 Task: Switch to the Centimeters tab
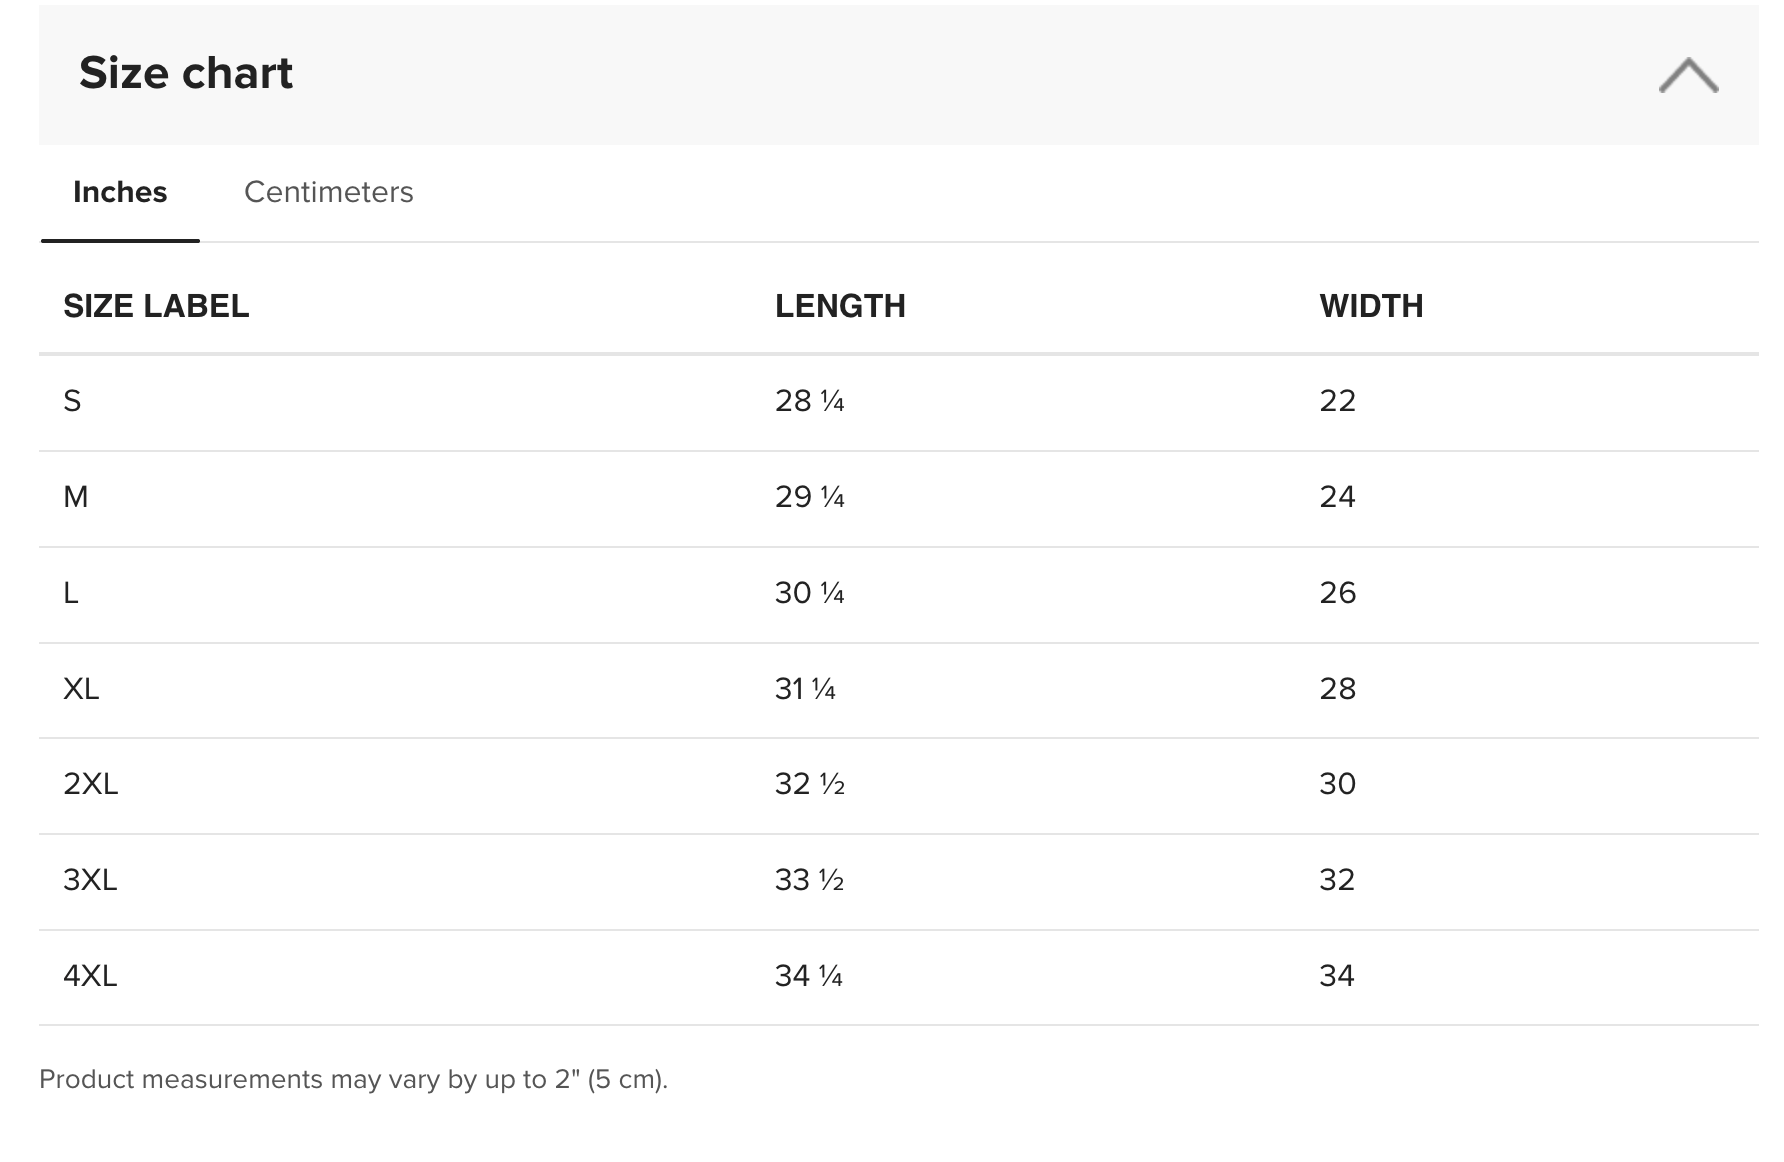[328, 192]
